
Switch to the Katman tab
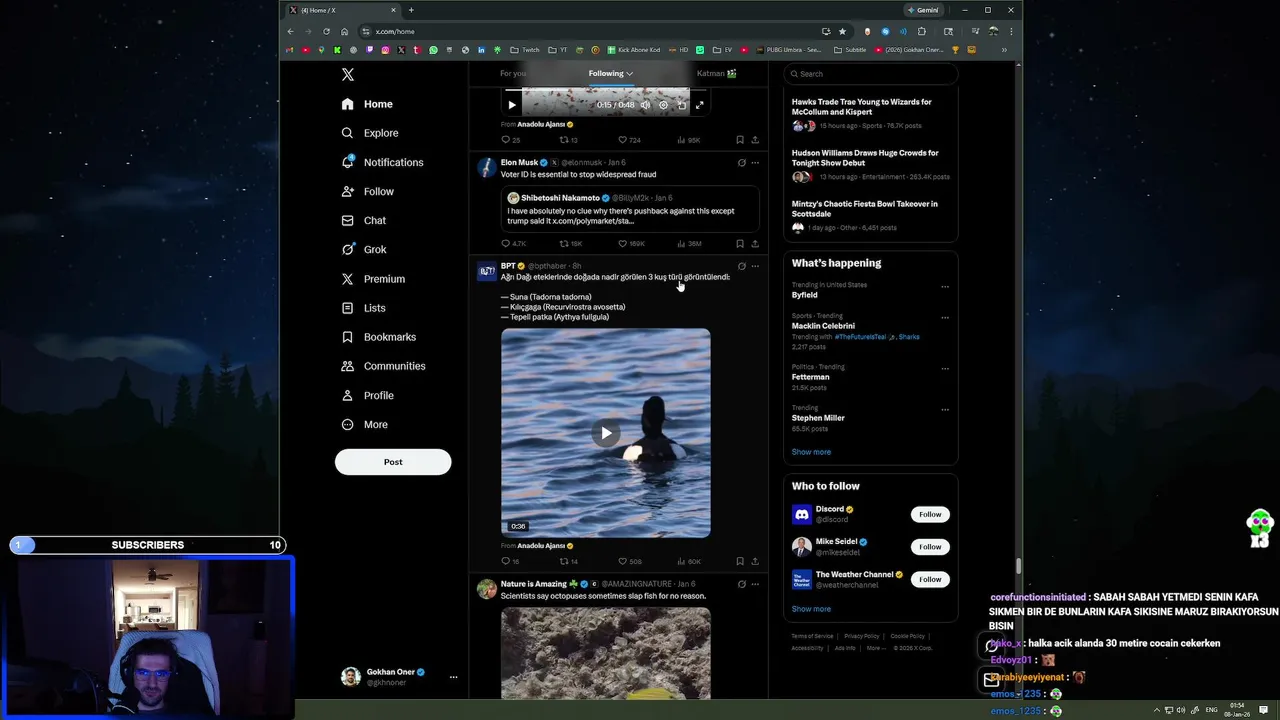coord(716,73)
